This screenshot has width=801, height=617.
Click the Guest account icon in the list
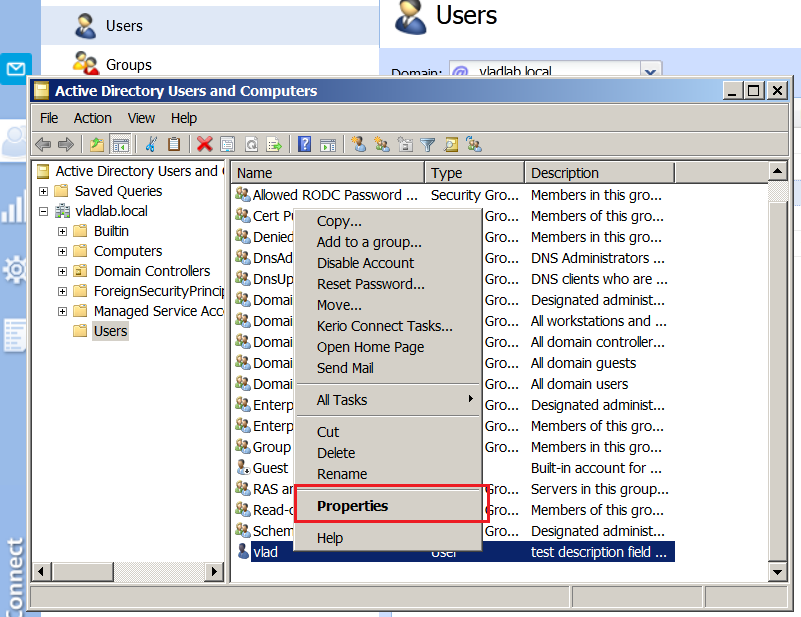point(243,467)
